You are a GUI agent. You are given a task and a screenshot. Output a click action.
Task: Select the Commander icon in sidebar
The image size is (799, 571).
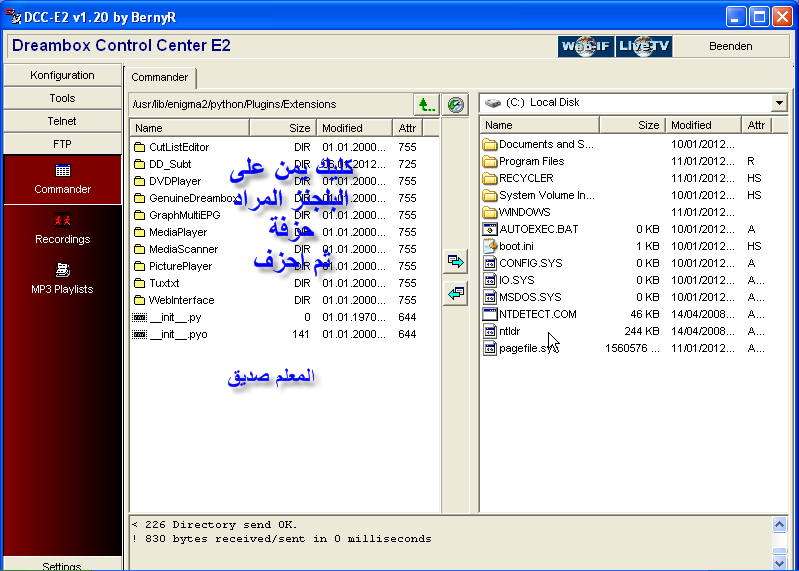(x=63, y=171)
